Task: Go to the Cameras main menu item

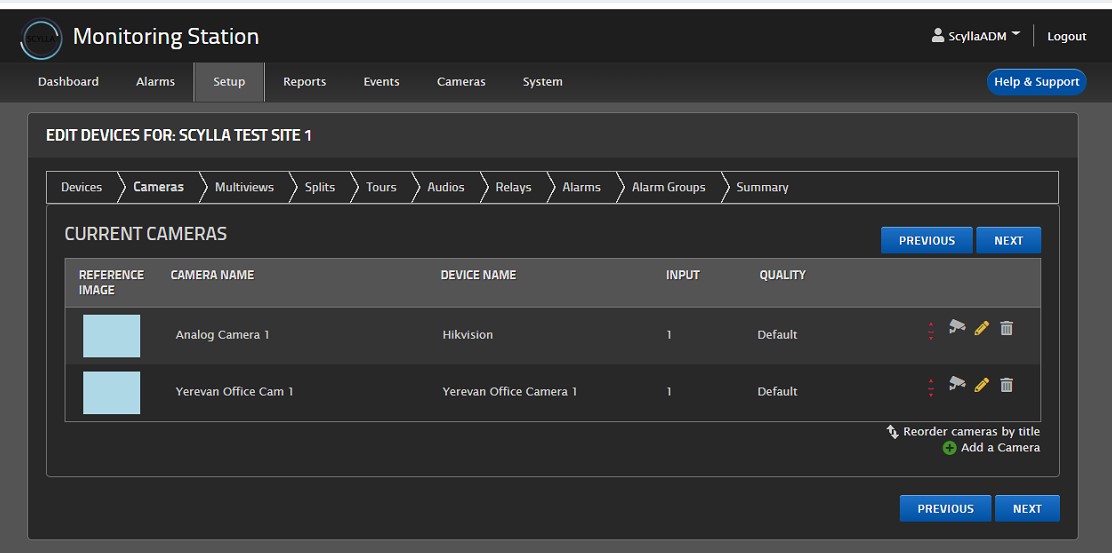Action: 461,82
